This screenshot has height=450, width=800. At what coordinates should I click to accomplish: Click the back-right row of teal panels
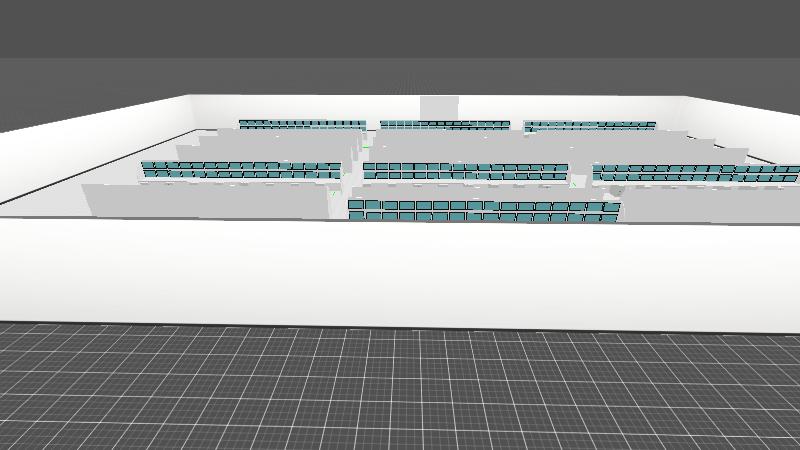pos(590,126)
